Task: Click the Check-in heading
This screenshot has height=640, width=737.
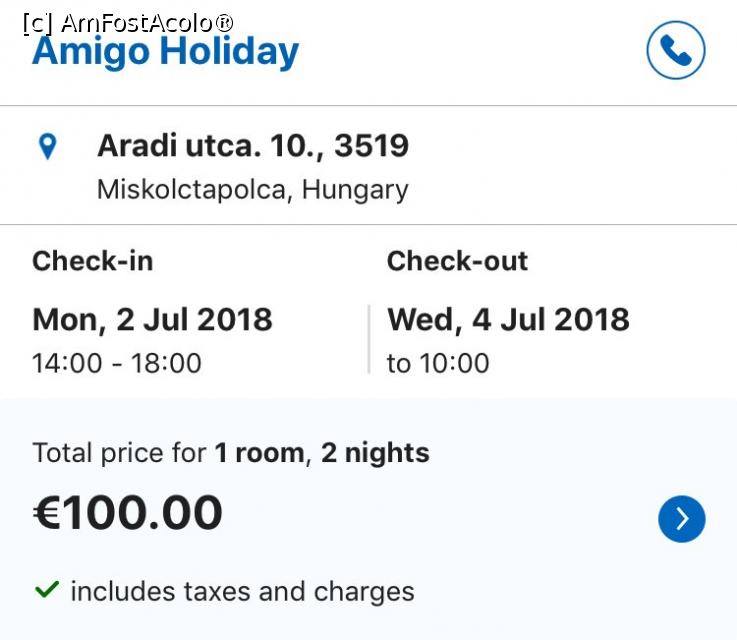Action: point(93,261)
